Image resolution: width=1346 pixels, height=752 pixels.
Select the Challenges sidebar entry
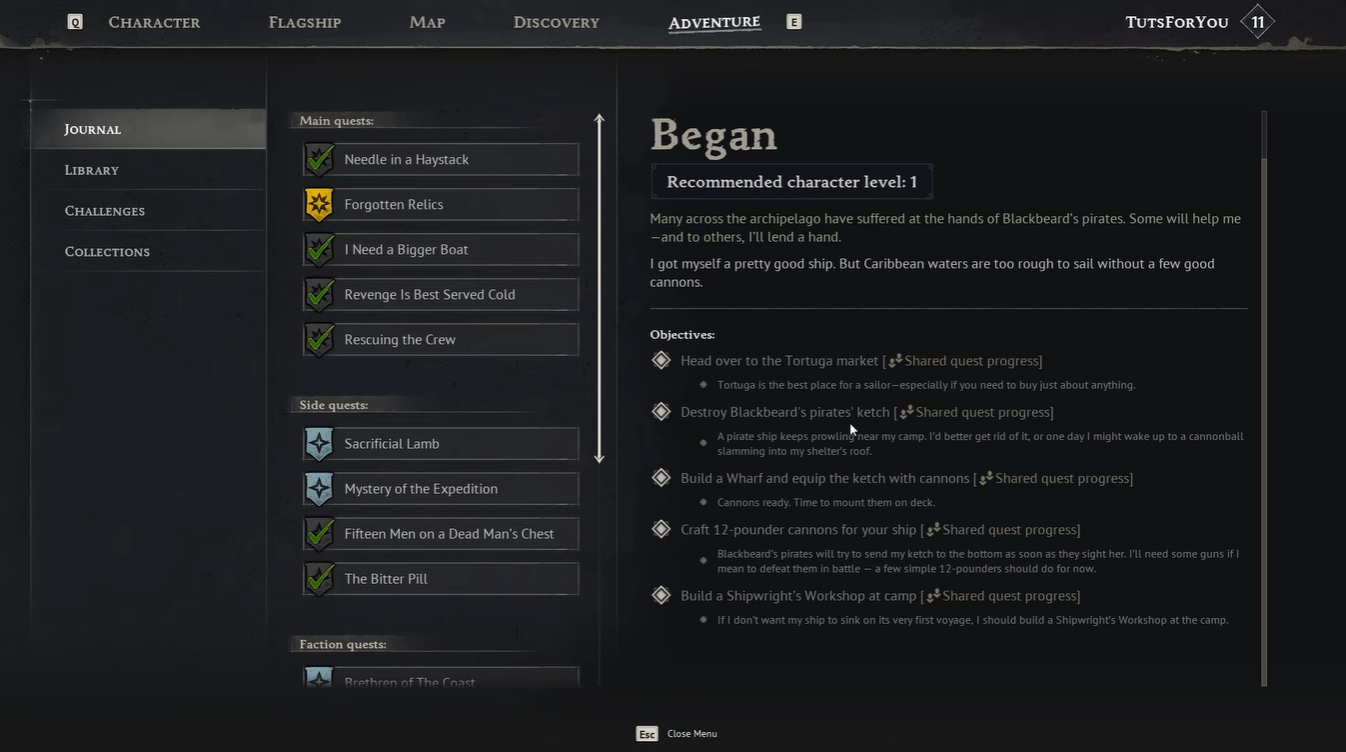click(x=105, y=211)
